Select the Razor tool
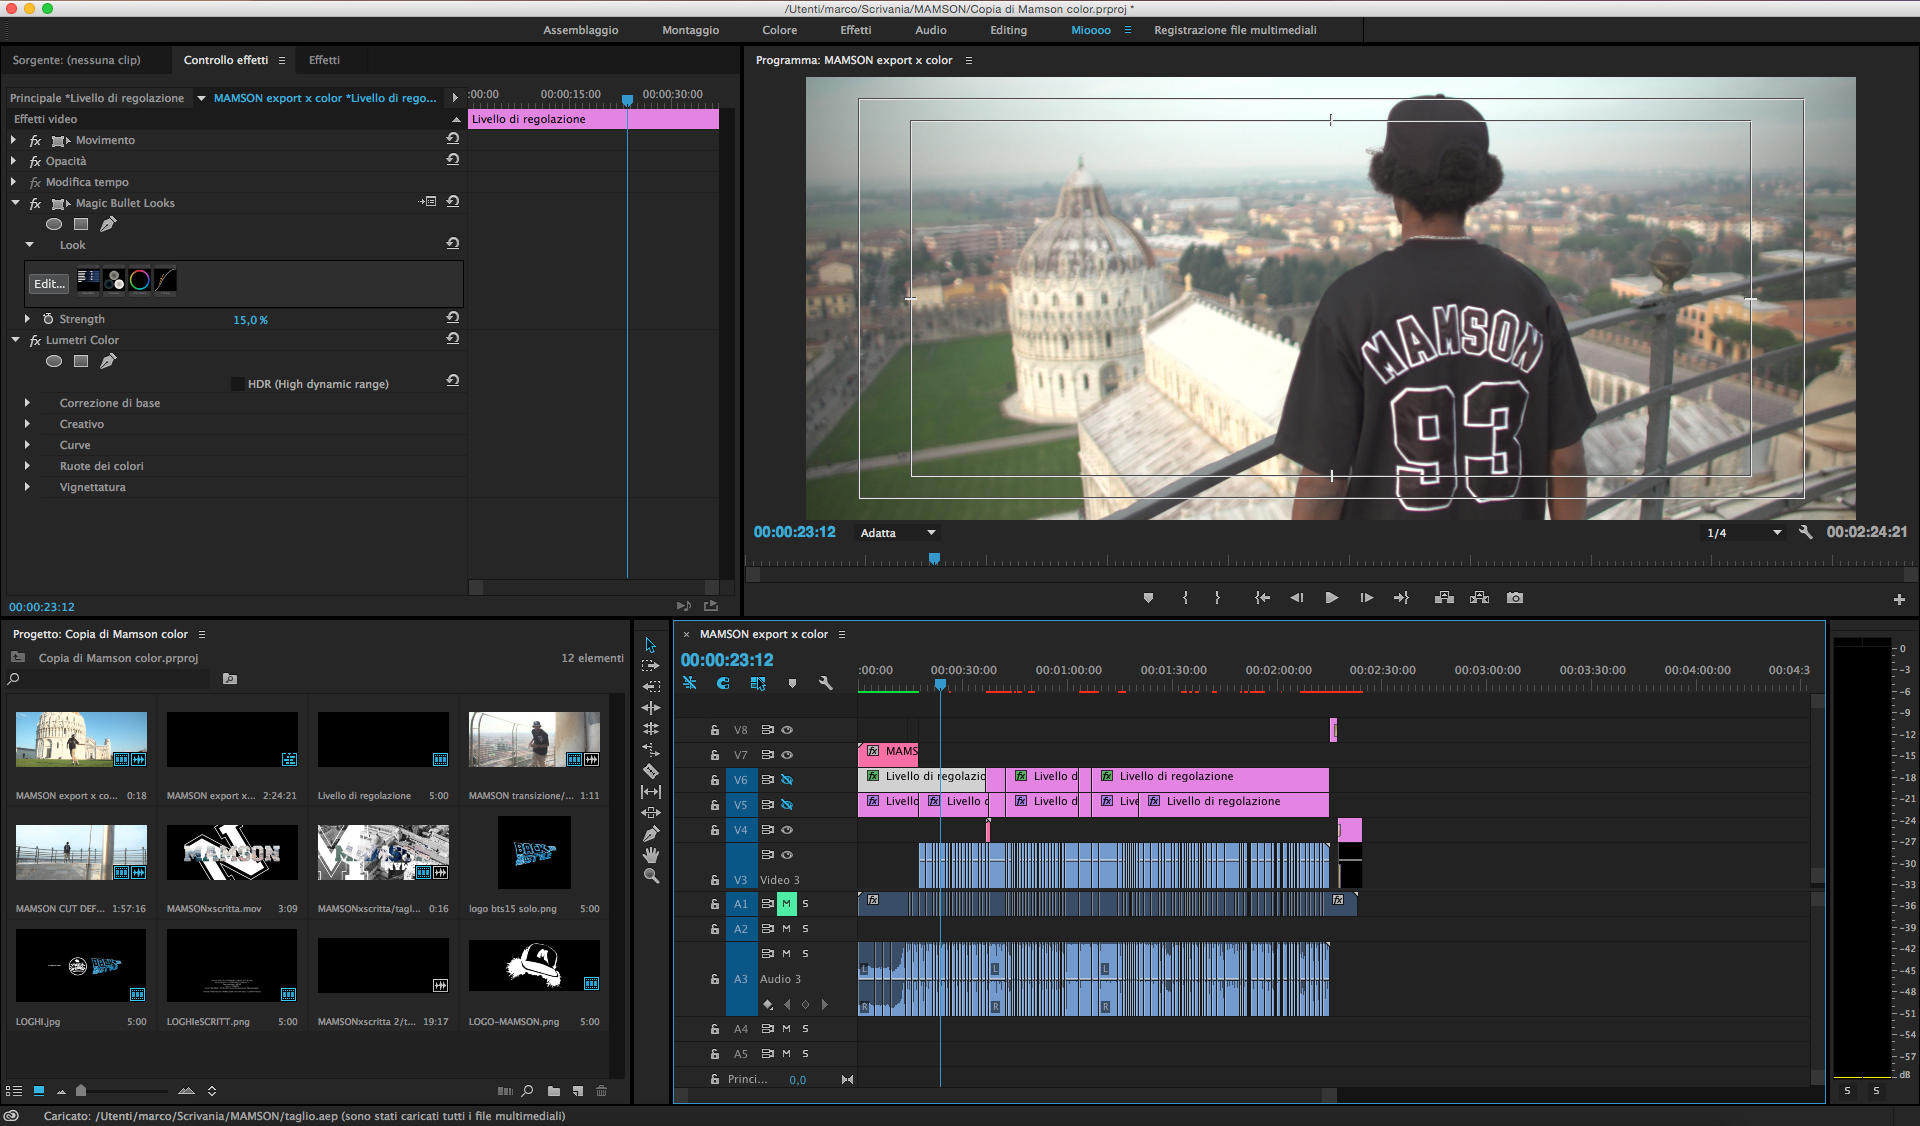 click(651, 771)
